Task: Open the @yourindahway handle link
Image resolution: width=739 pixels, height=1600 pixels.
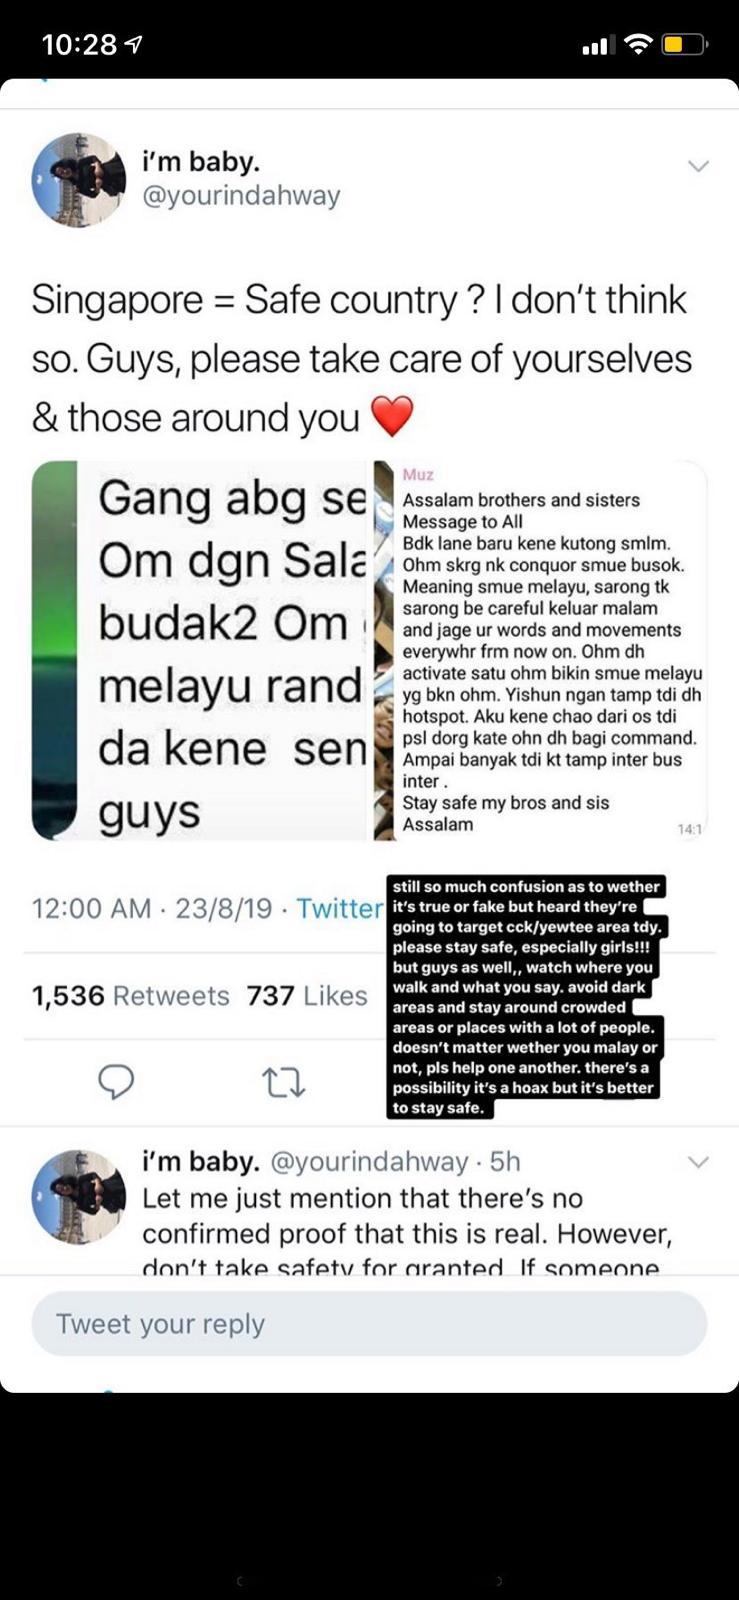Action: click(x=241, y=195)
